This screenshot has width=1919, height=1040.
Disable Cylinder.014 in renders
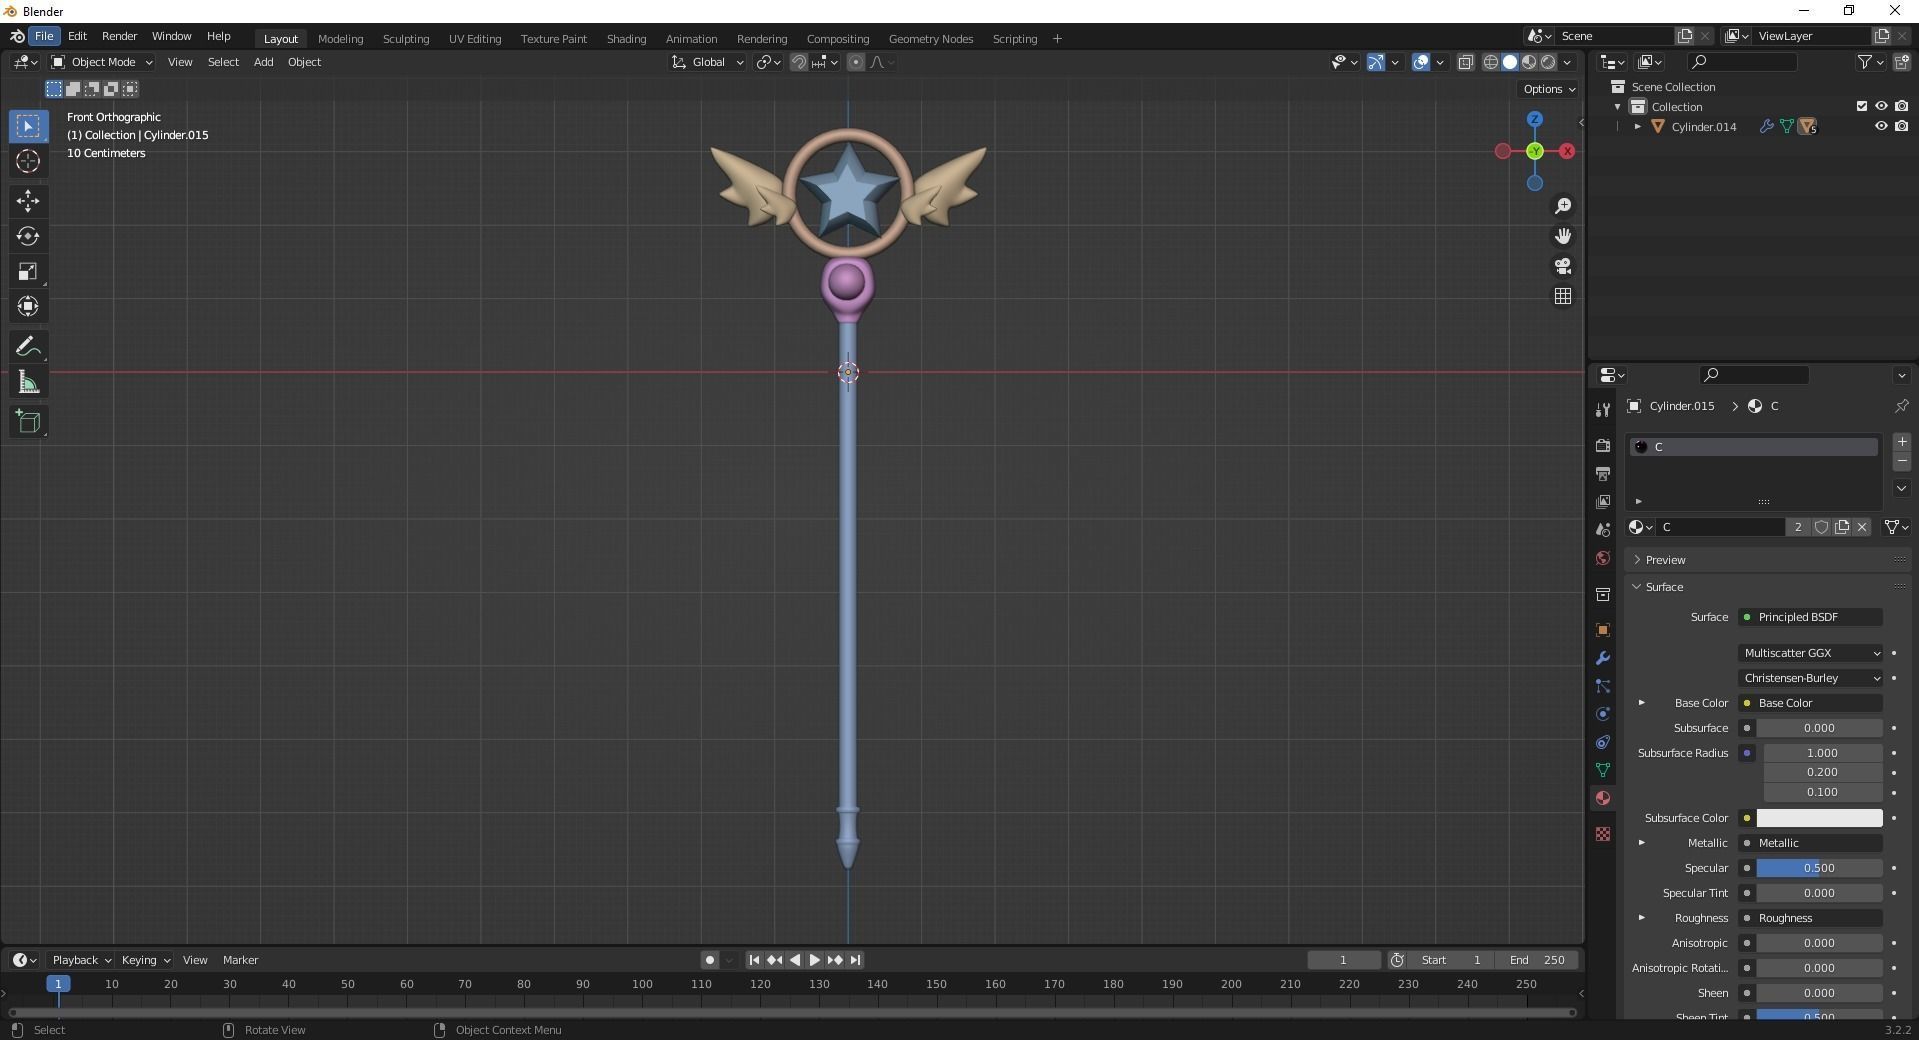click(1901, 127)
